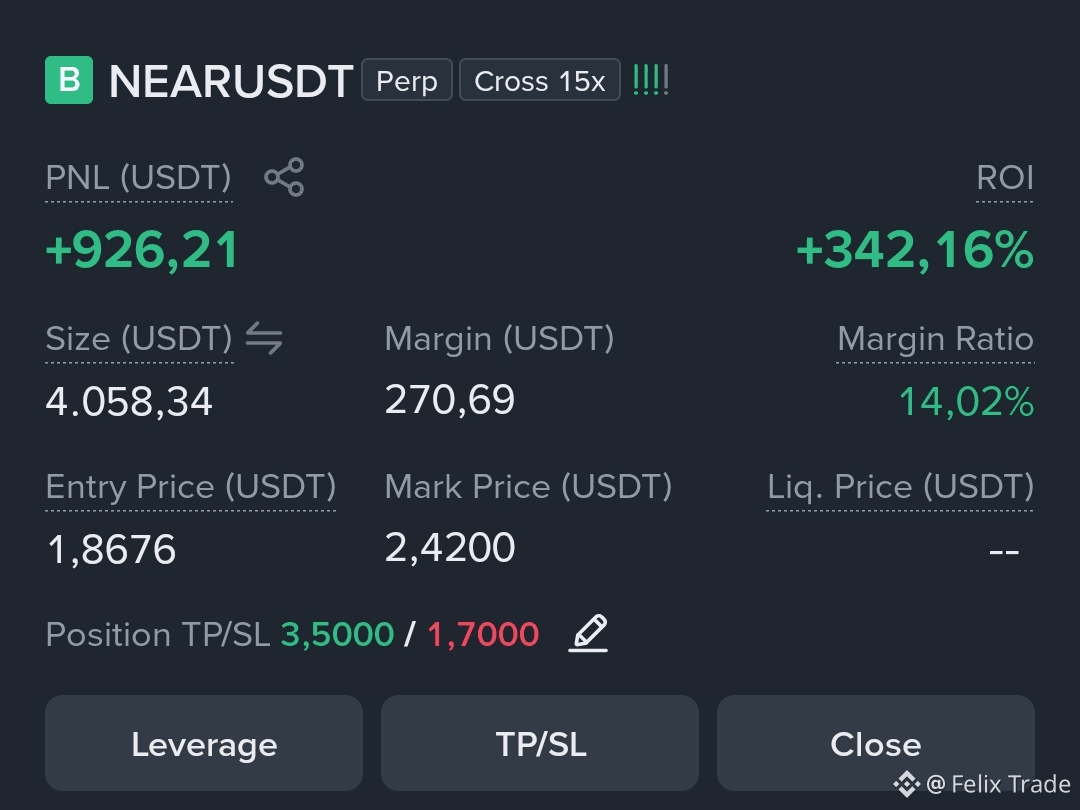Open the Leverage button

pyautogui.click(x=204, y=743)
